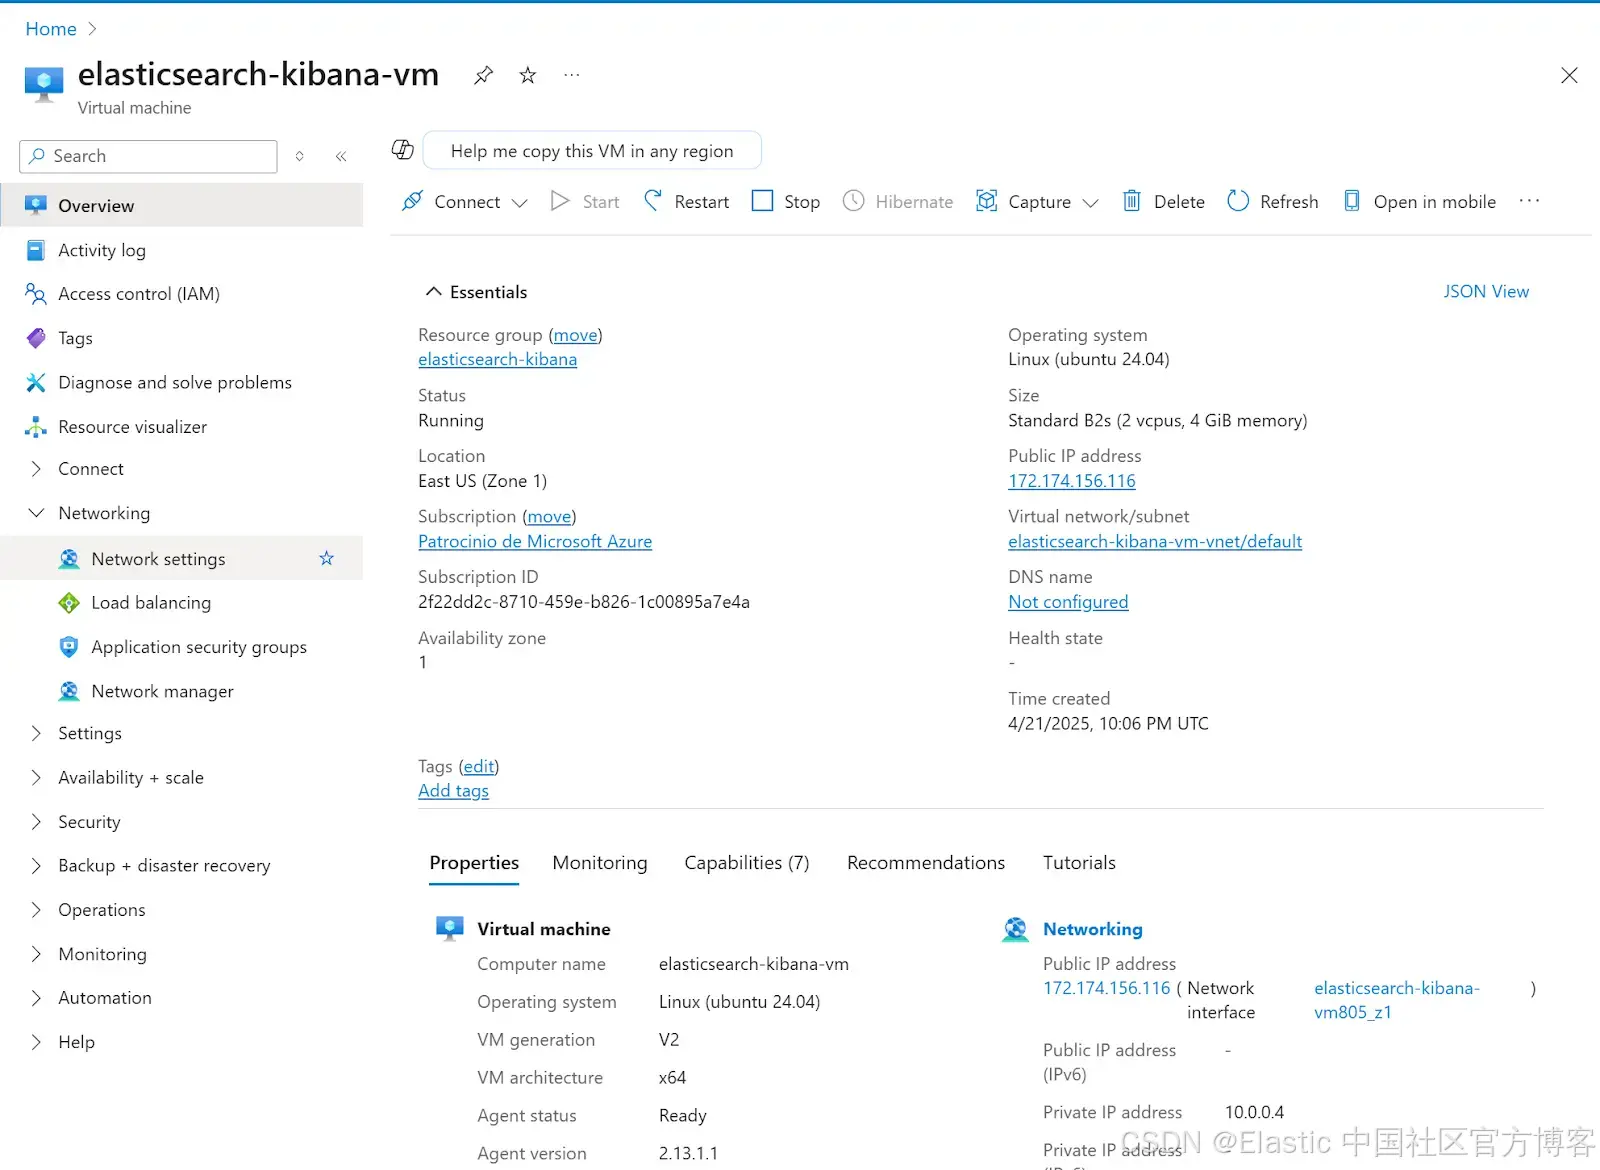The width and height of the screenshot is (1600, 1170).
Task: Switch to the Monitoring tab
Action: tap(600, 863)
